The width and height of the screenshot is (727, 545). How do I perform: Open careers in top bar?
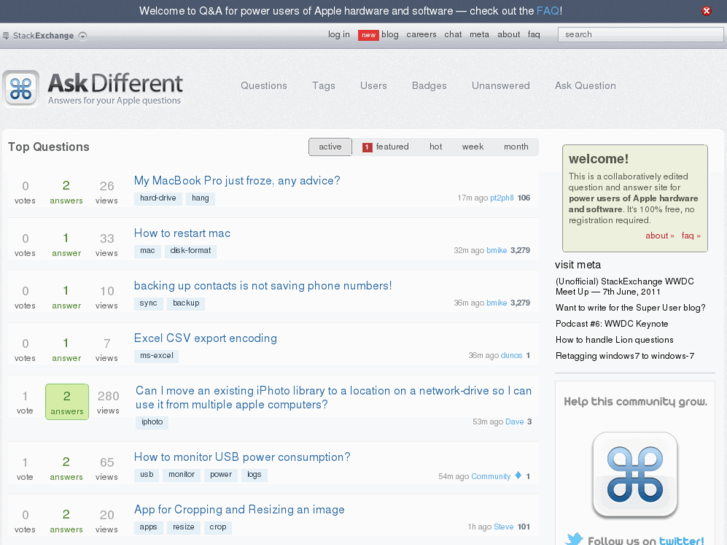pyautogui.click(x=421, y=34)
